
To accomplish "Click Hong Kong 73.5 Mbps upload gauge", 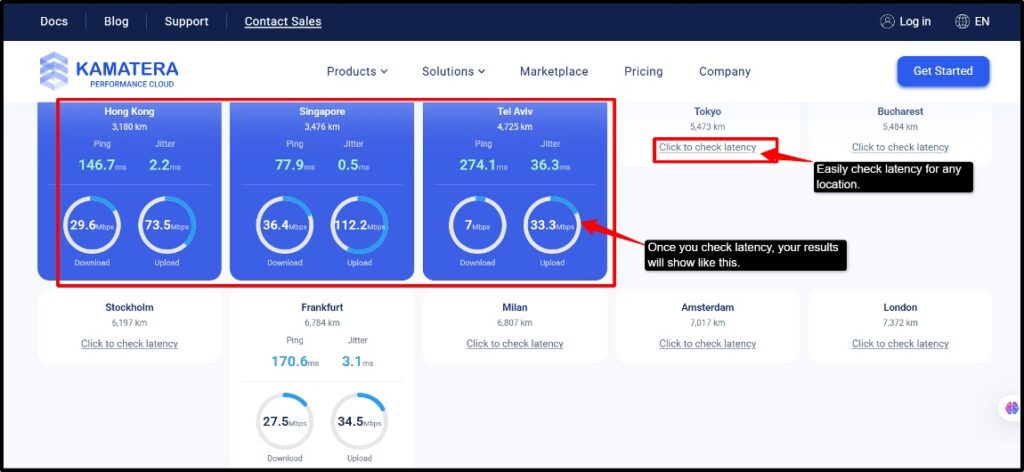I will 167,225.
